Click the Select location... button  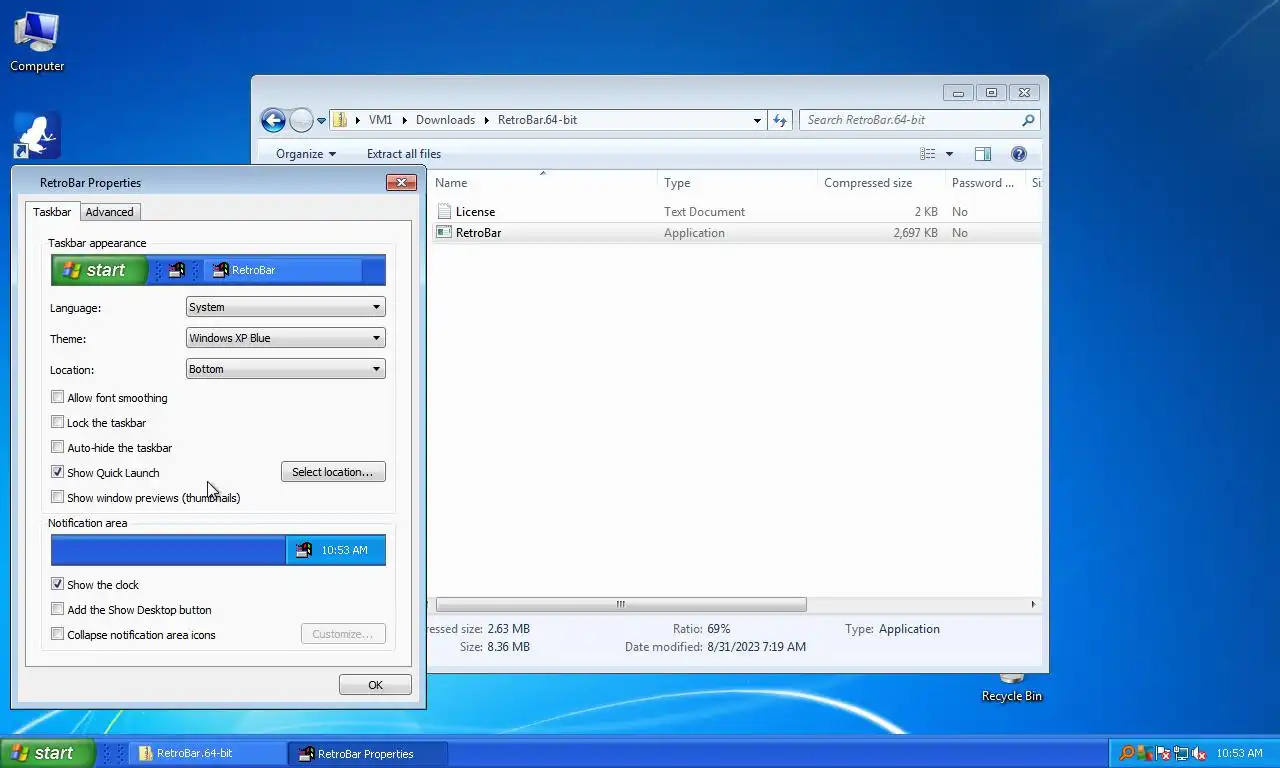pyautogui.click(x=333, y=472)
